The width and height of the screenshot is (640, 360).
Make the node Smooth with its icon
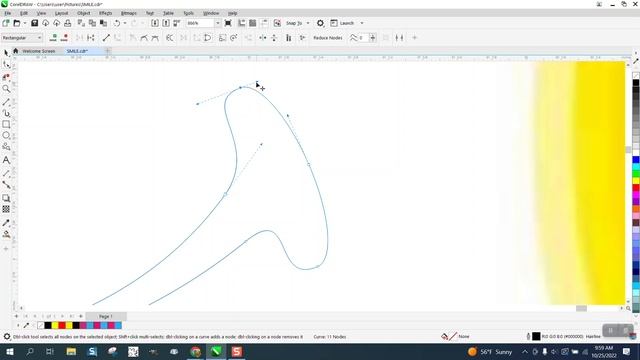(x=144, y=38)
